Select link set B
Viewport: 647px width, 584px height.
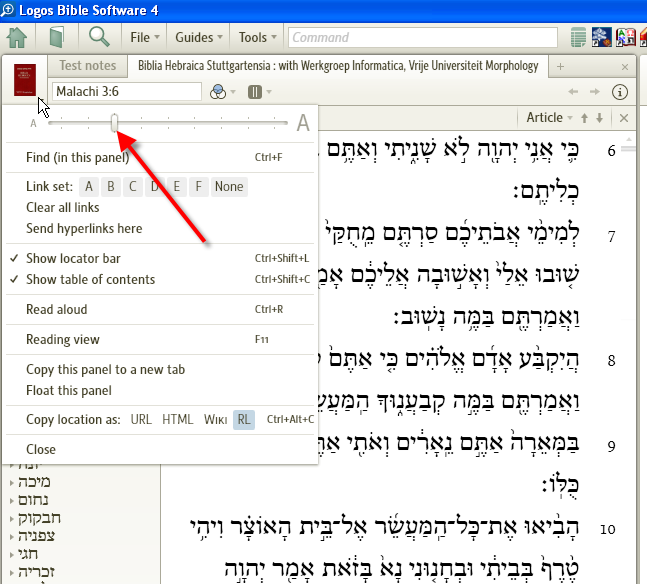111,187
